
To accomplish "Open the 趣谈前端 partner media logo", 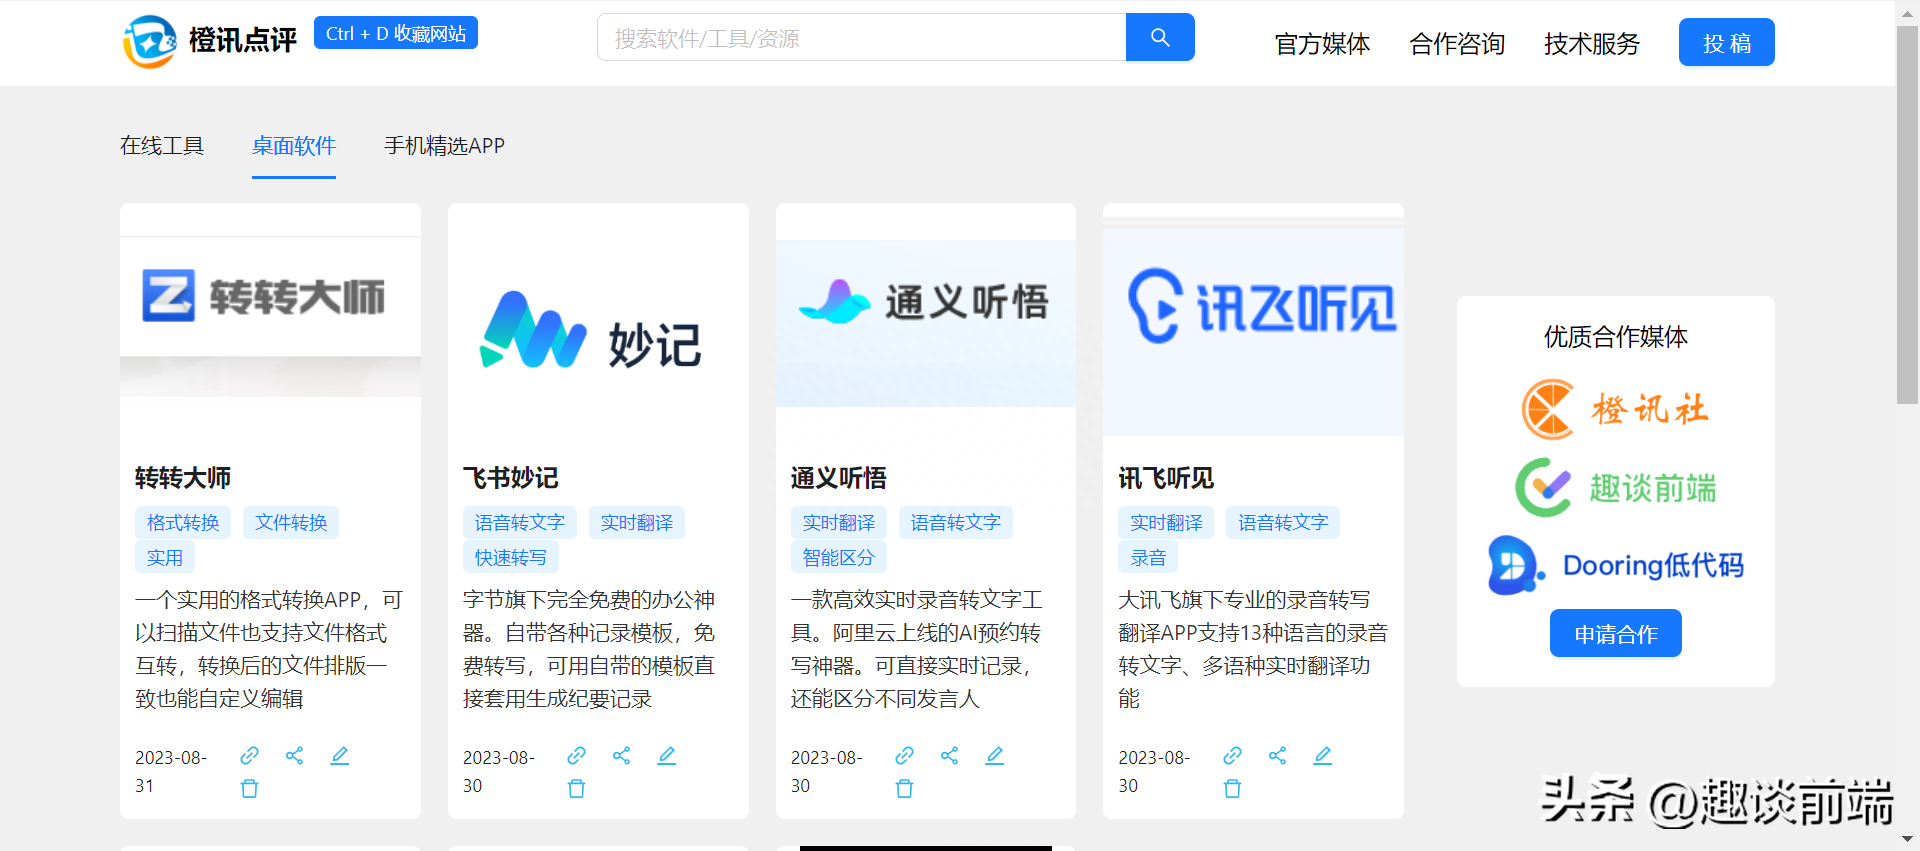I will point(1615,487).
